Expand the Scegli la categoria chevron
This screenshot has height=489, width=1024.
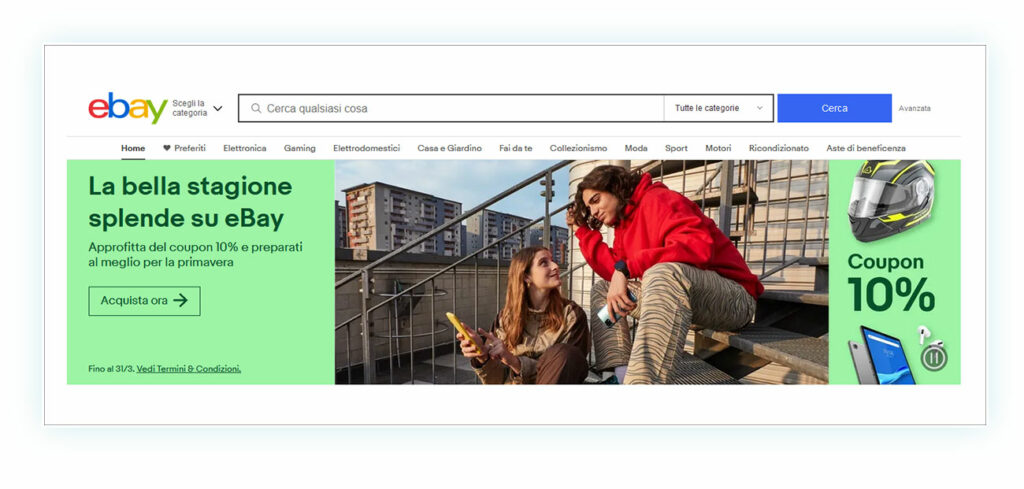(x=218, y=108)
